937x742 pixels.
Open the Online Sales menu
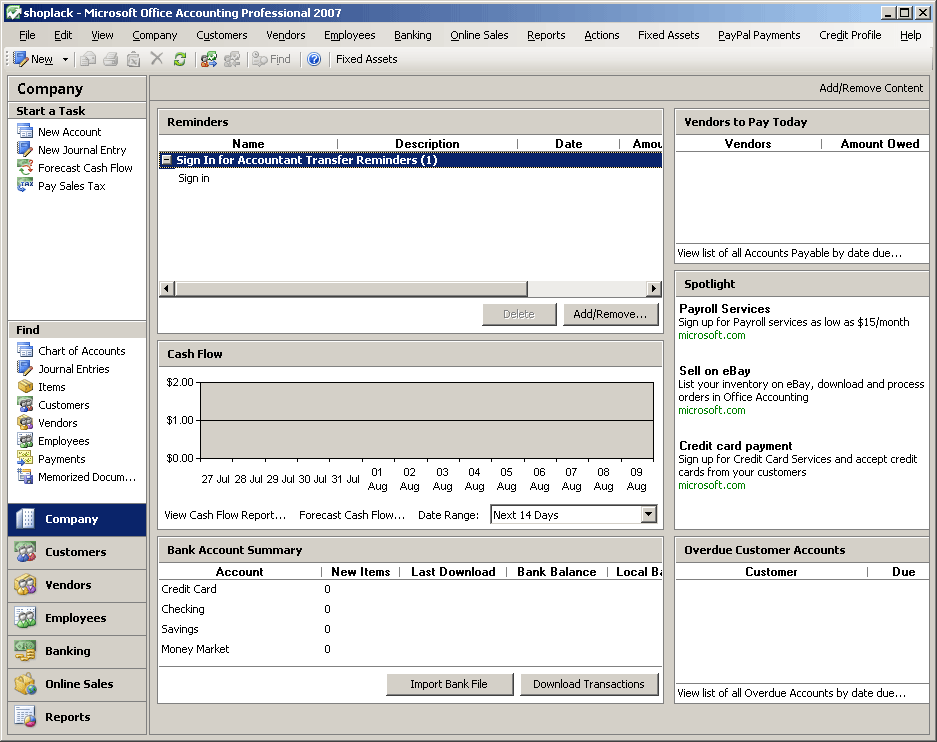tap(479, 35)
